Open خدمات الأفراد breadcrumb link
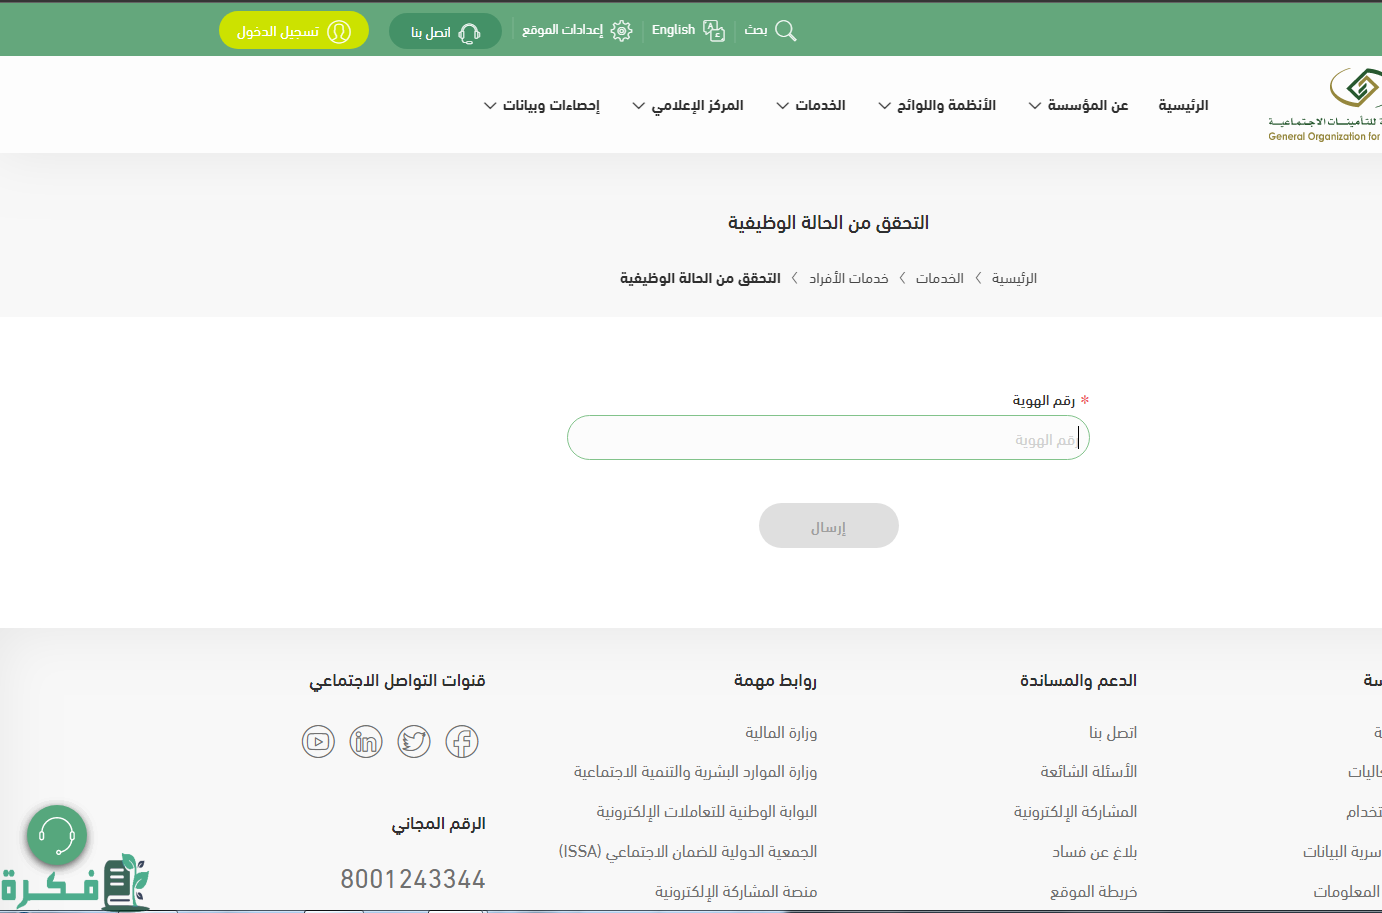 pyautogui.click(x=848, y=279)
